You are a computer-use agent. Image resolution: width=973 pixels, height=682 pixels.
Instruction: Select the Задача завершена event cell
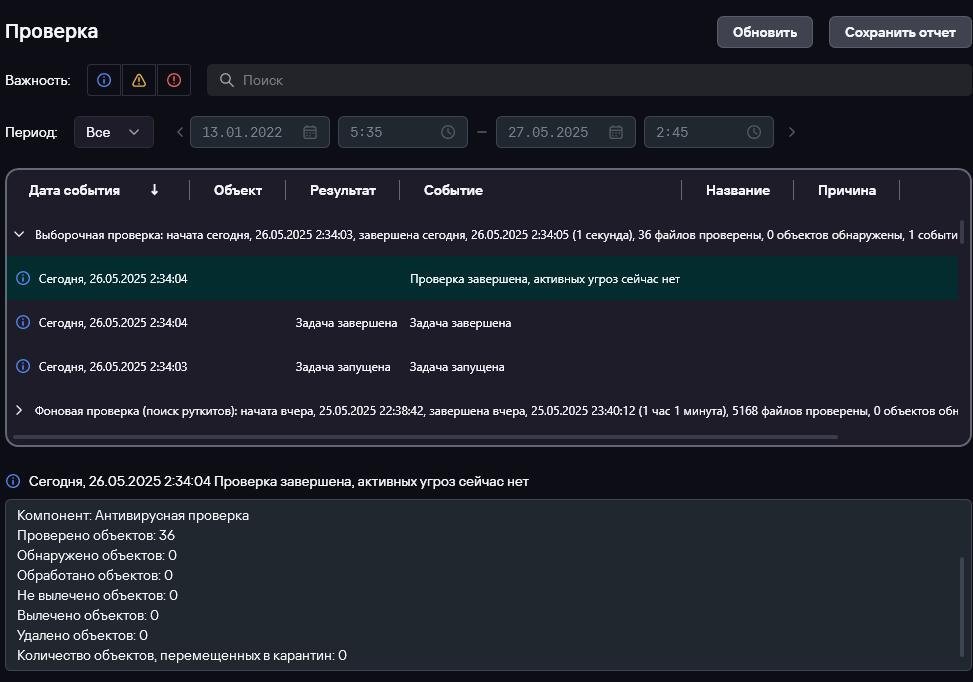460,323
